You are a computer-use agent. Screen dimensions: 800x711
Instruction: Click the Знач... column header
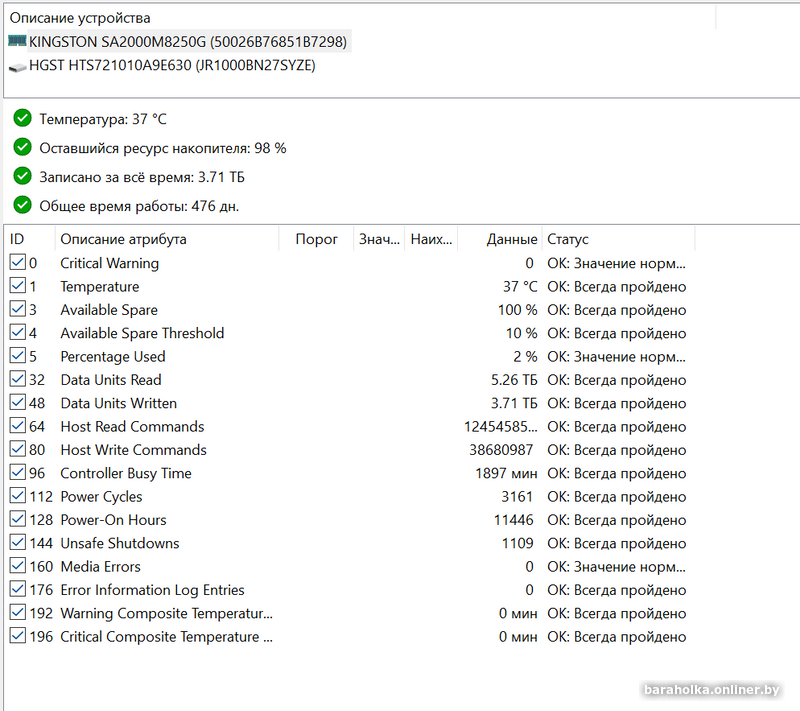[379, 239]
